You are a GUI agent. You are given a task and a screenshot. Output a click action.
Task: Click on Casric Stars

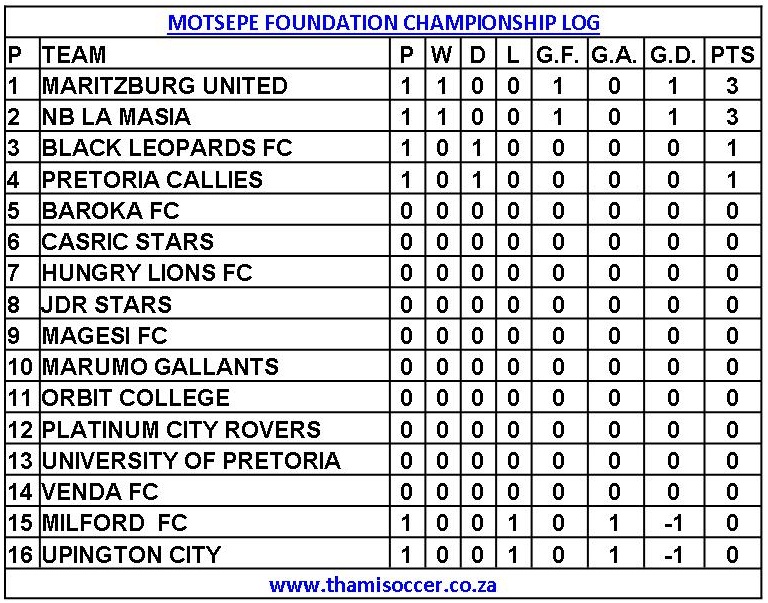point(127,242)
